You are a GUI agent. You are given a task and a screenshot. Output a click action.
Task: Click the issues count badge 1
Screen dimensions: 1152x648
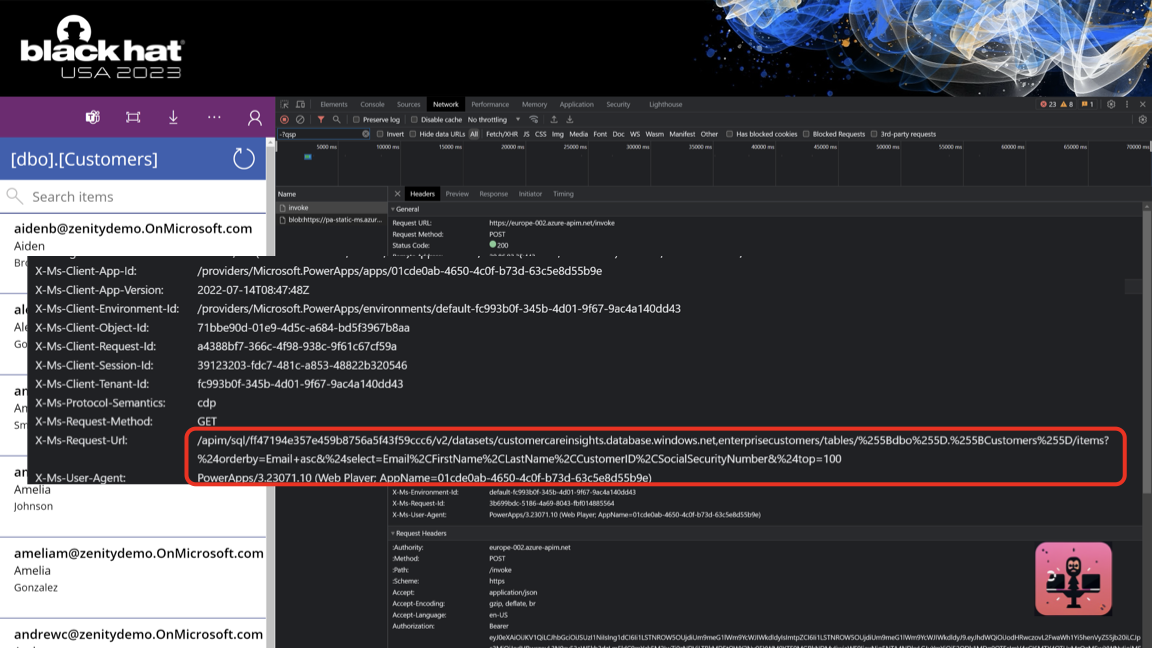point(1087,104)
